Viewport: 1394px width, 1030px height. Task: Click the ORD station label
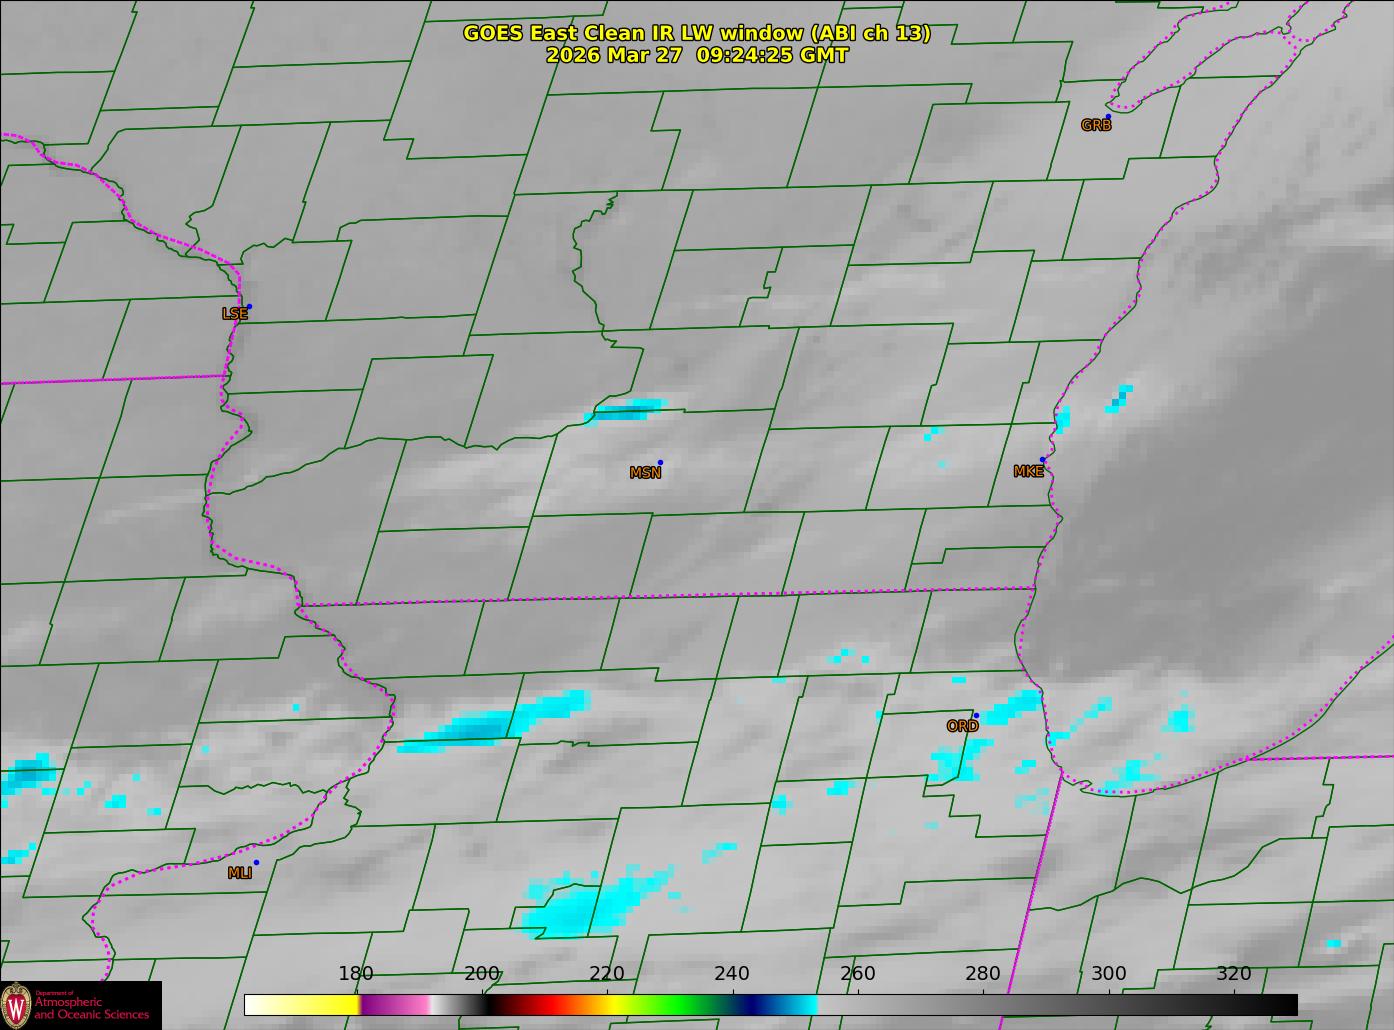pyautogui.click(x=962, y=726)
